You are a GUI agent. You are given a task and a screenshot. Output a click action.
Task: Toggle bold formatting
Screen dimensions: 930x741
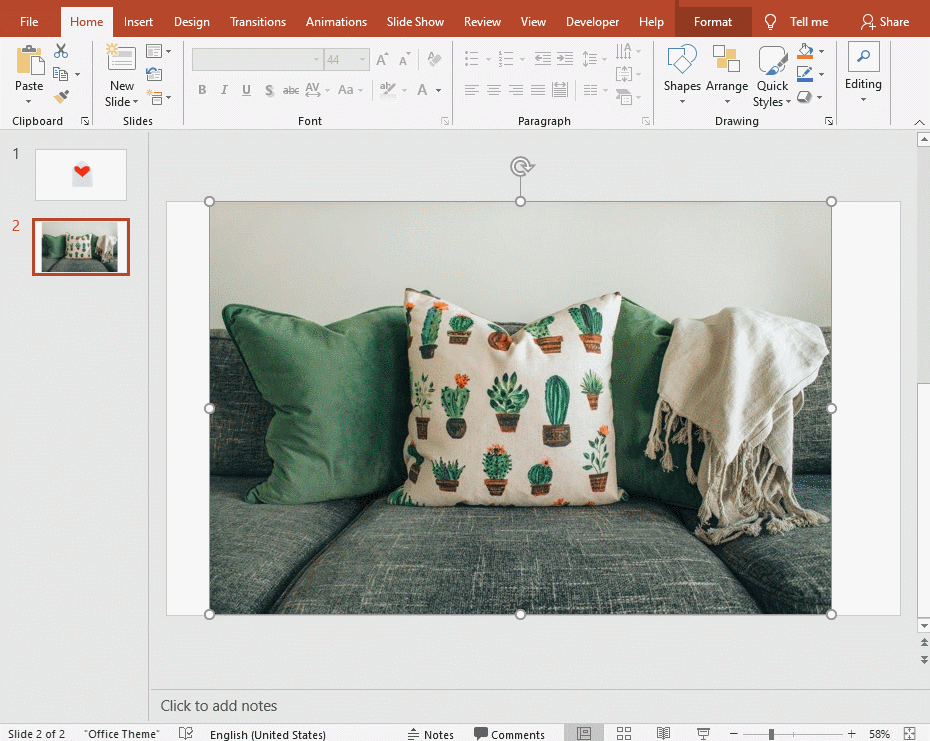point(202,90)
